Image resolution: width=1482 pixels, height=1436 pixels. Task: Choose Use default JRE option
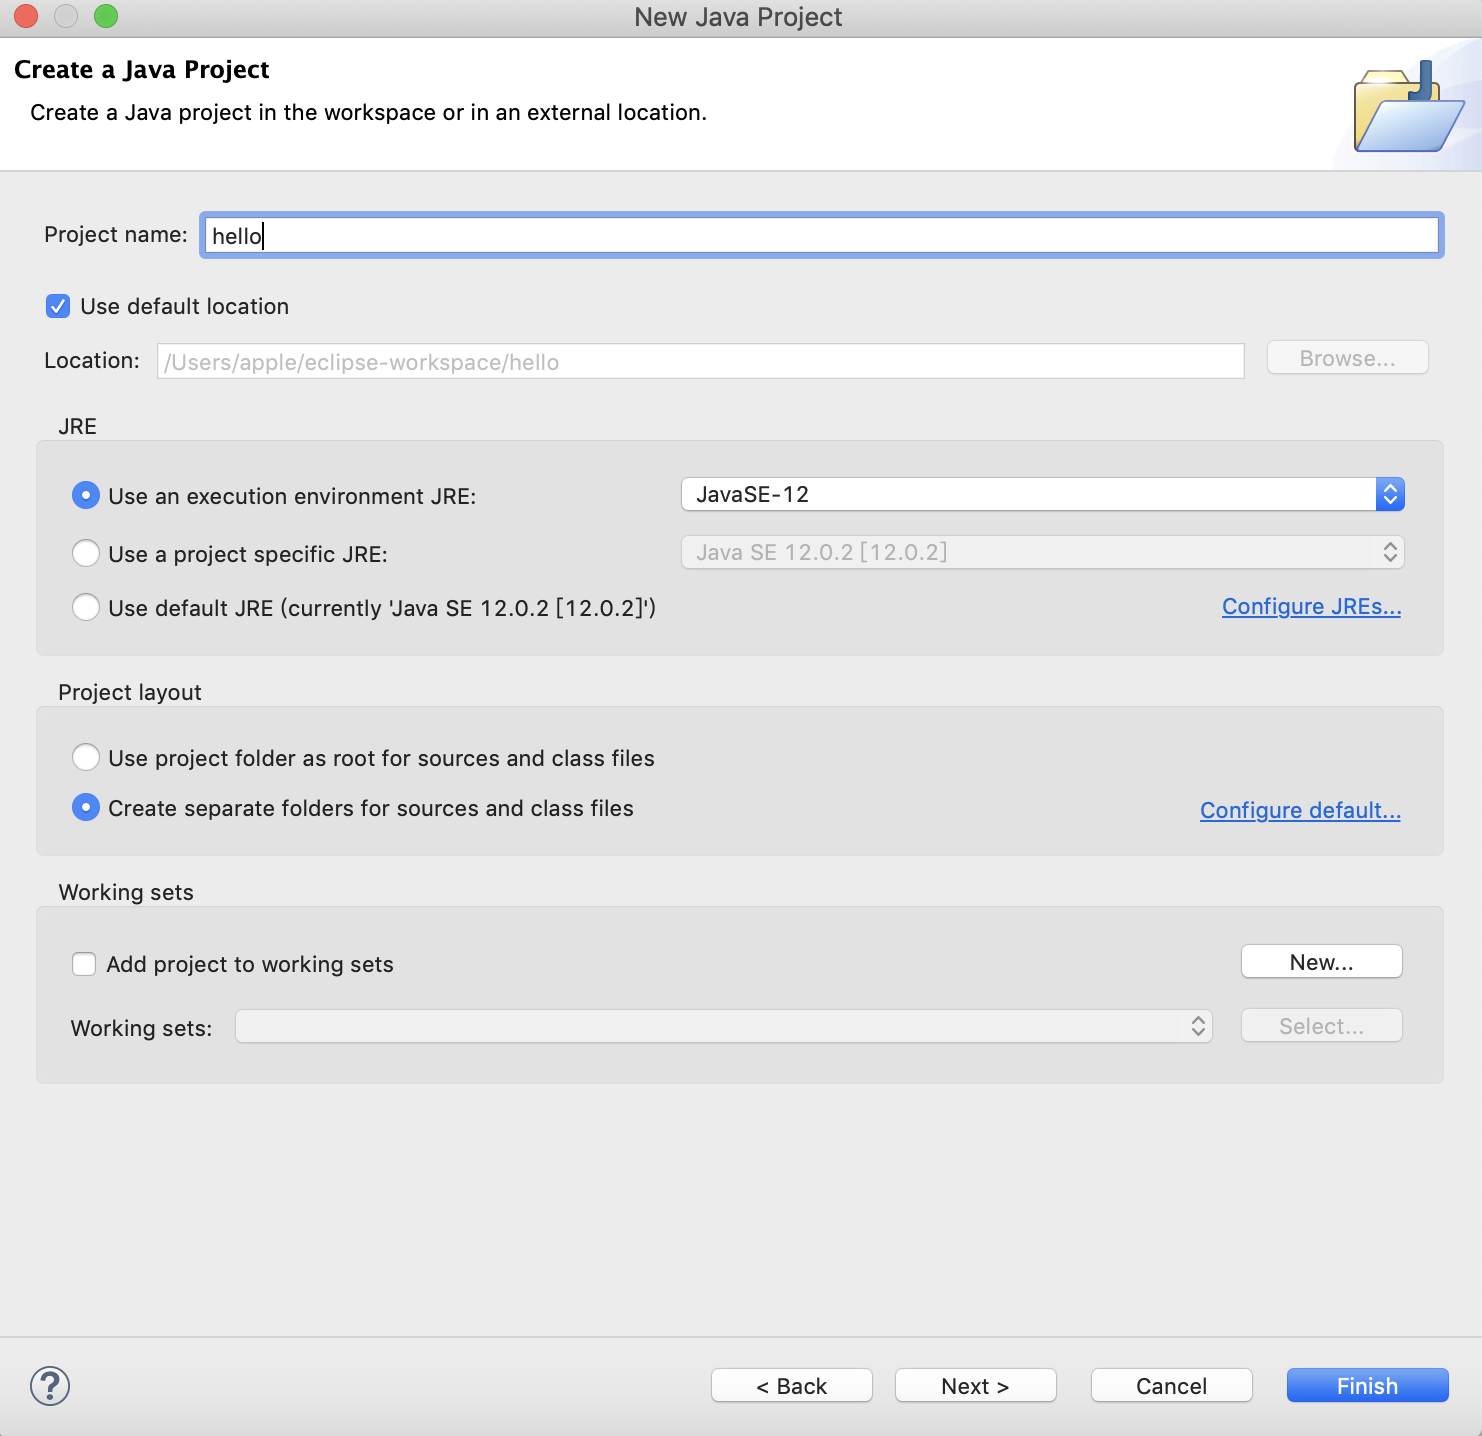coord(86,607)
